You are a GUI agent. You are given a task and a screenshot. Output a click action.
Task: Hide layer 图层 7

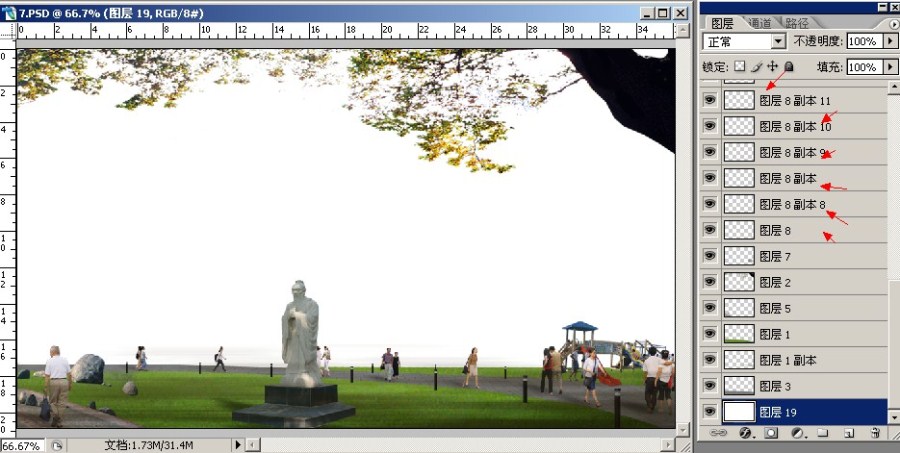pyautogui.click(x=710, y=255)
